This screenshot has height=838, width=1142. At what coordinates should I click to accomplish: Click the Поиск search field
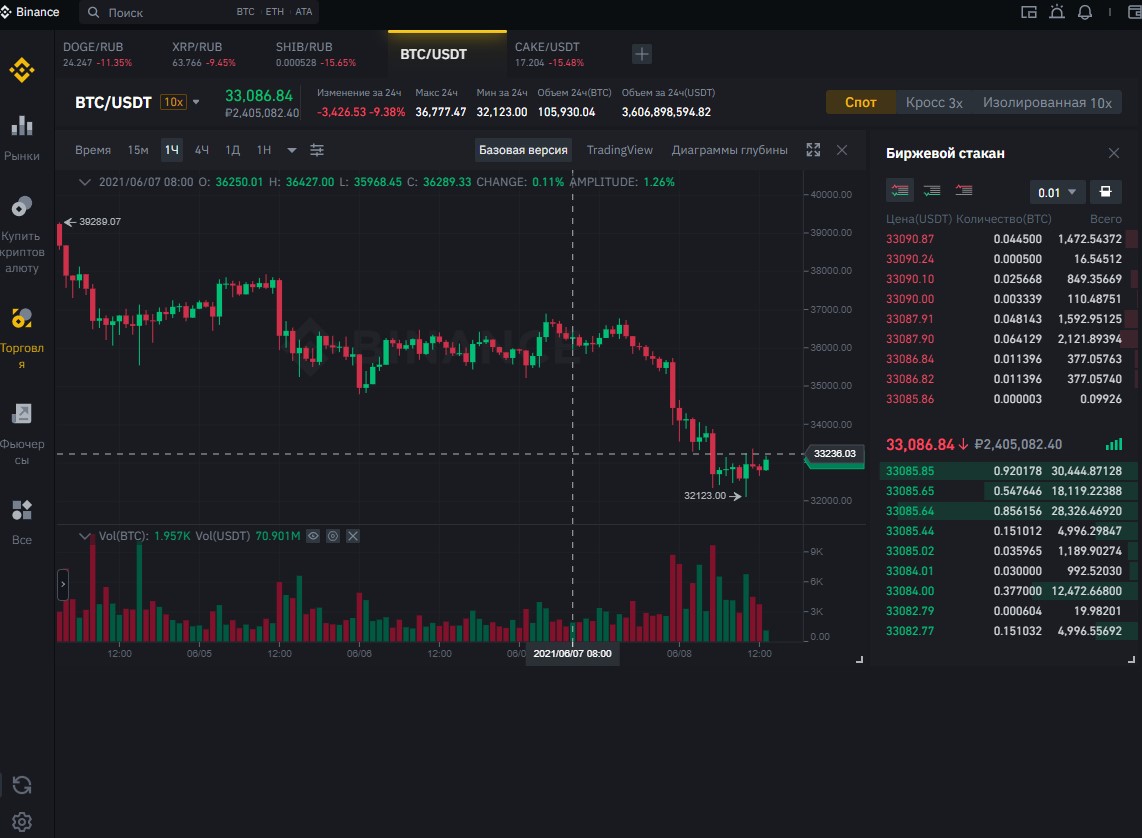point(198,12)
